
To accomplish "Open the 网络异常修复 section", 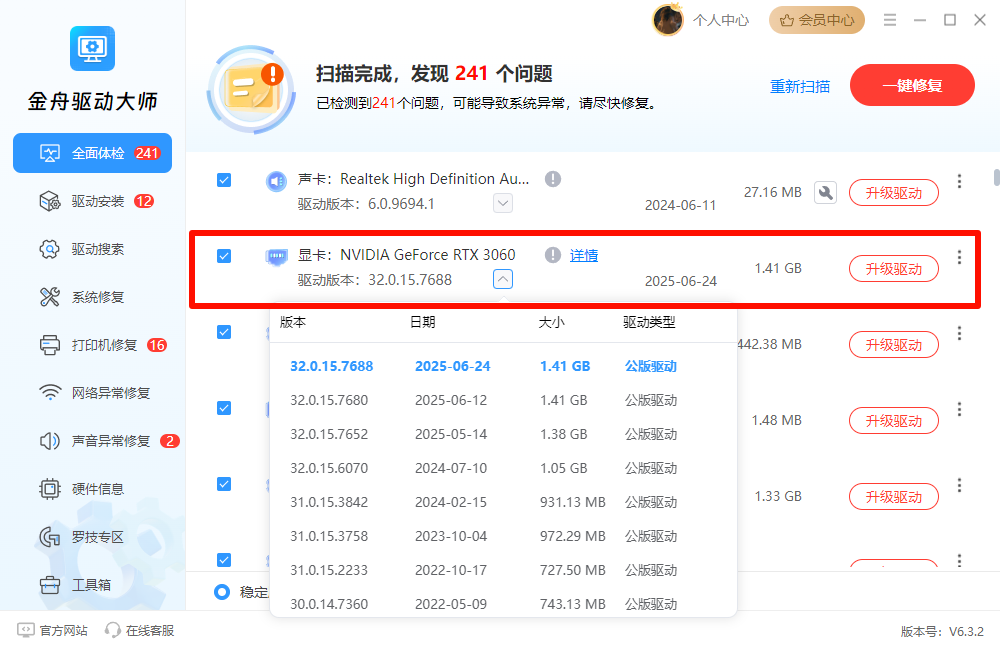I will 92,393.
